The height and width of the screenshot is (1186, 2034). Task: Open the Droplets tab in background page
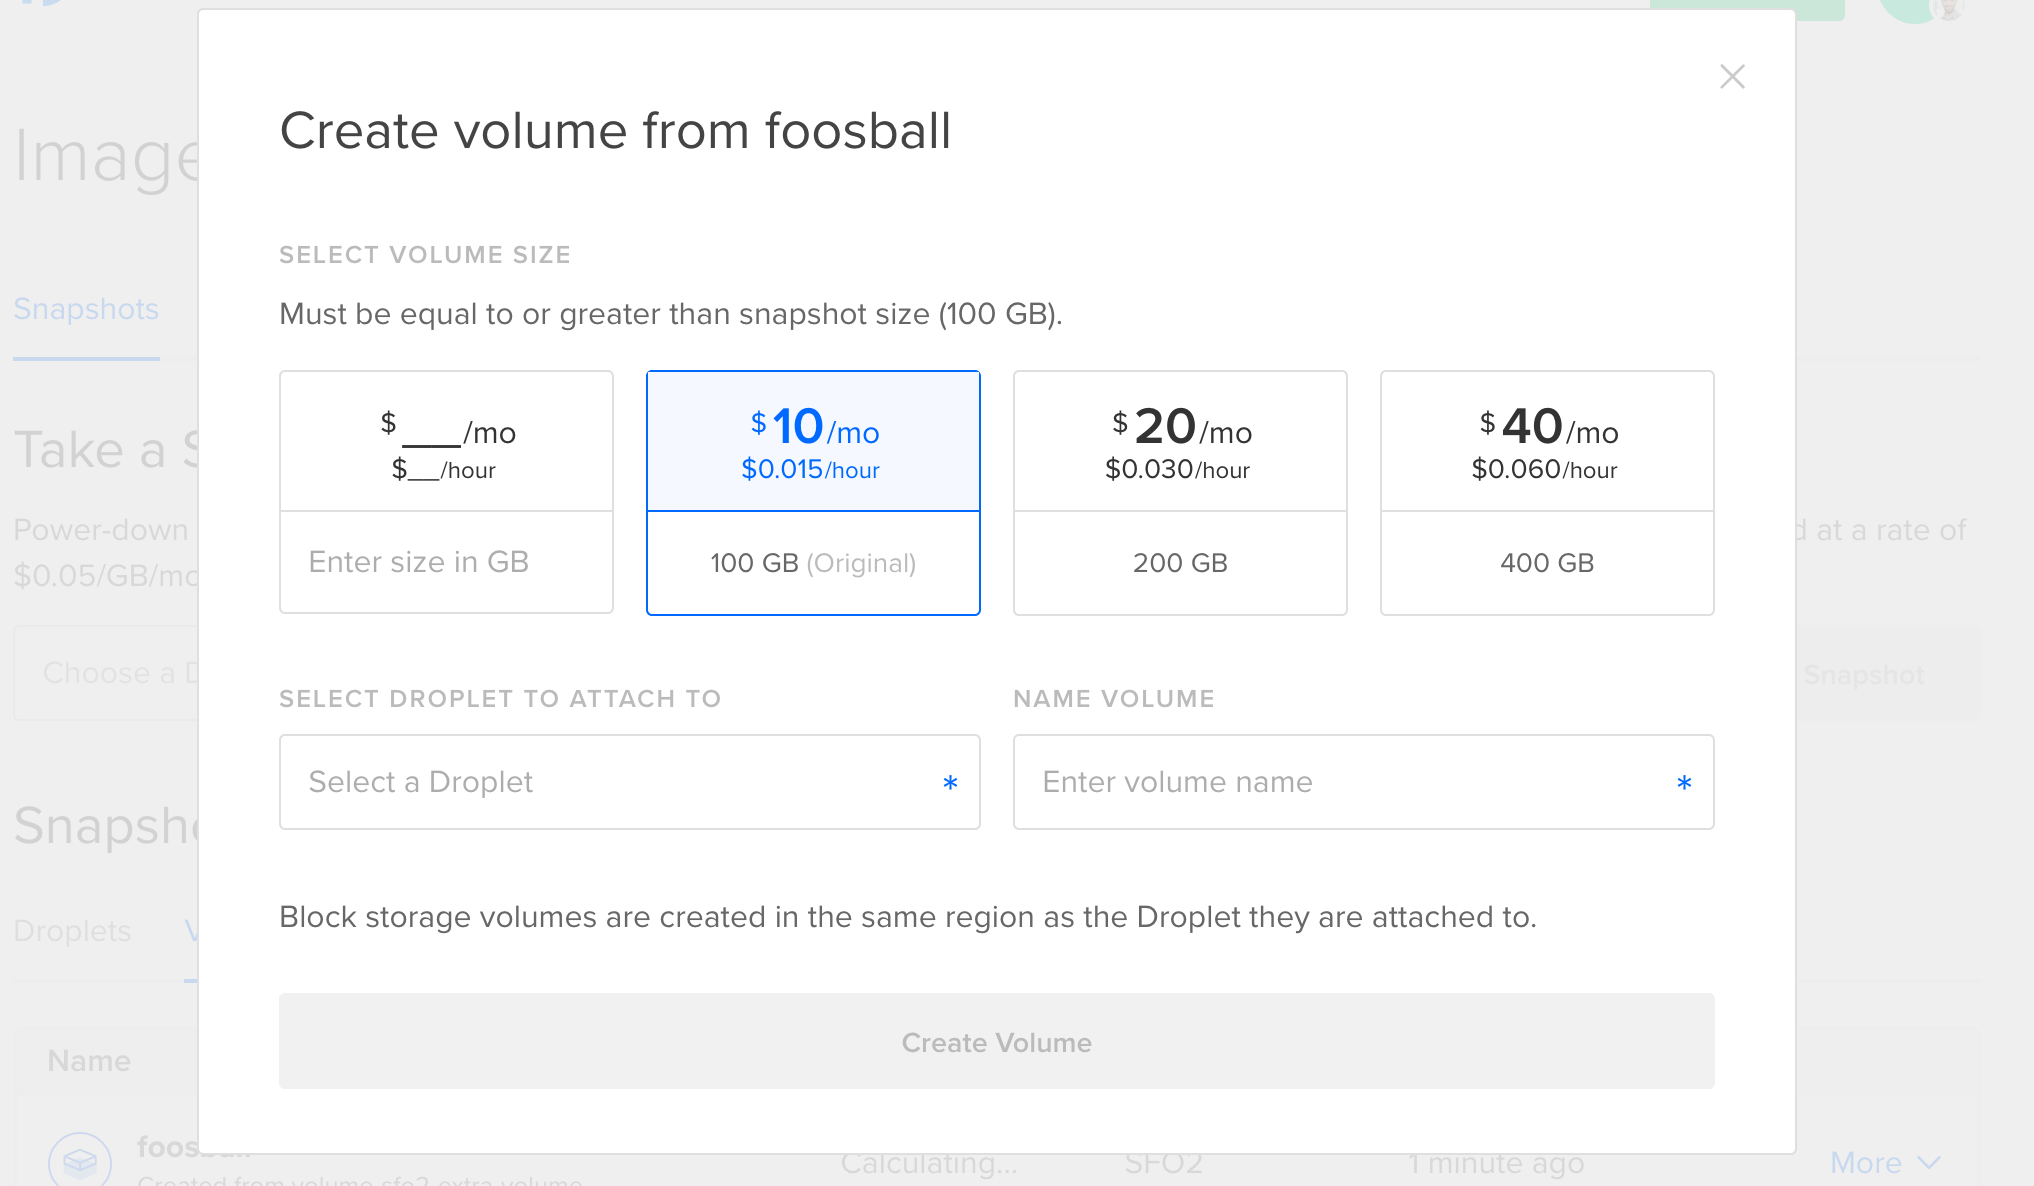[72, 931]
